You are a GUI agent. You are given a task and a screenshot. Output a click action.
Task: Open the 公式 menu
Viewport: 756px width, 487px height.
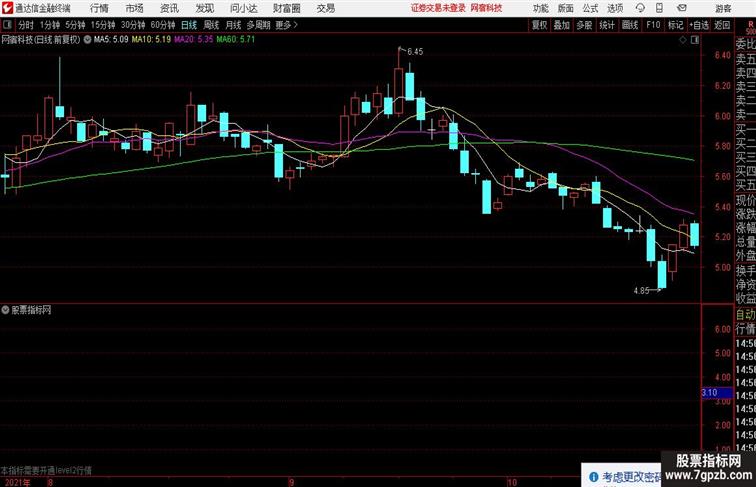click(590, 8)
